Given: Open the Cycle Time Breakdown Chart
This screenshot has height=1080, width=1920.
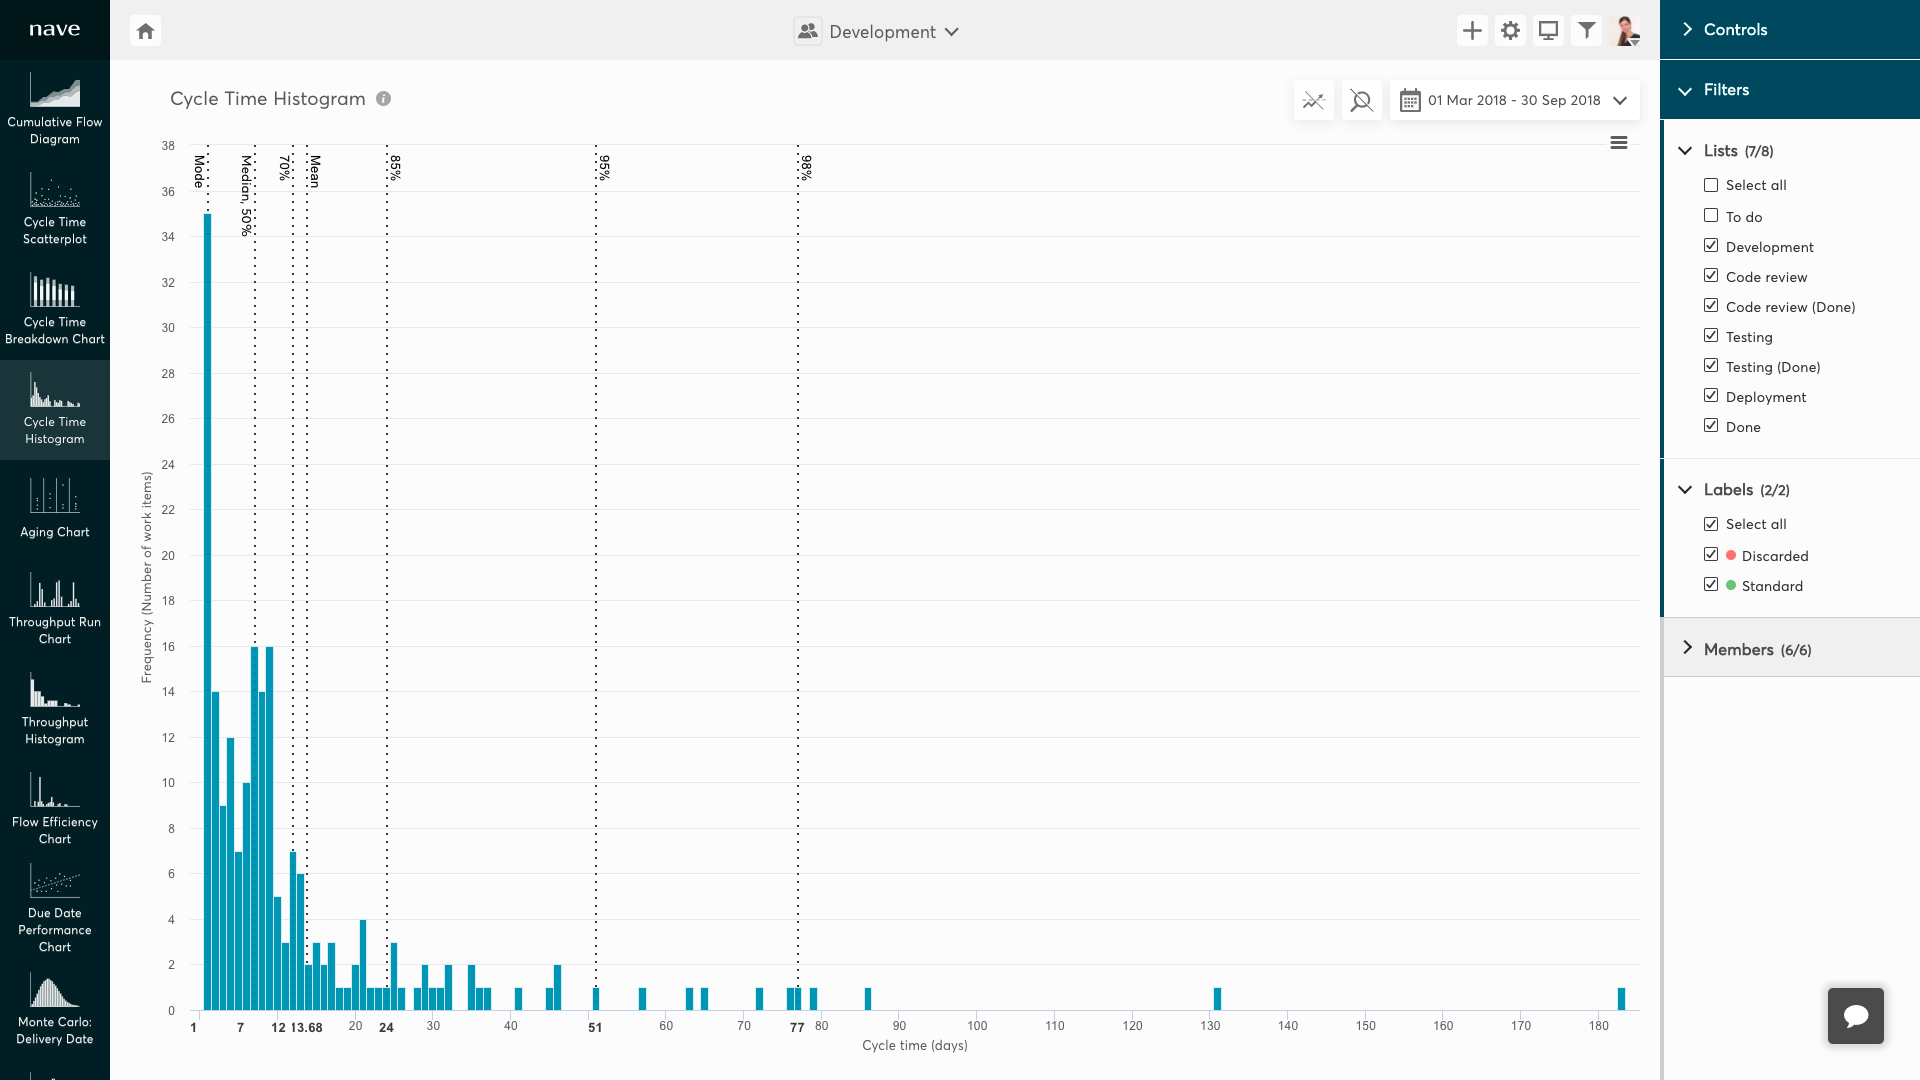Looking at the screenshot, I should (x=55, y=308).
